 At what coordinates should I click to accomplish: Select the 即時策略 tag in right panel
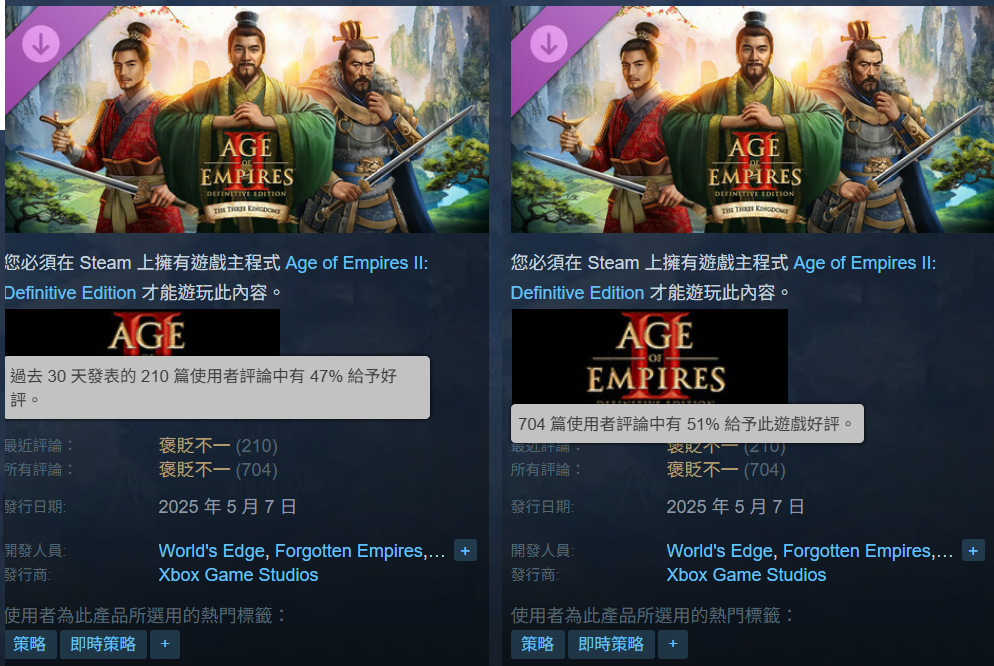611,644
